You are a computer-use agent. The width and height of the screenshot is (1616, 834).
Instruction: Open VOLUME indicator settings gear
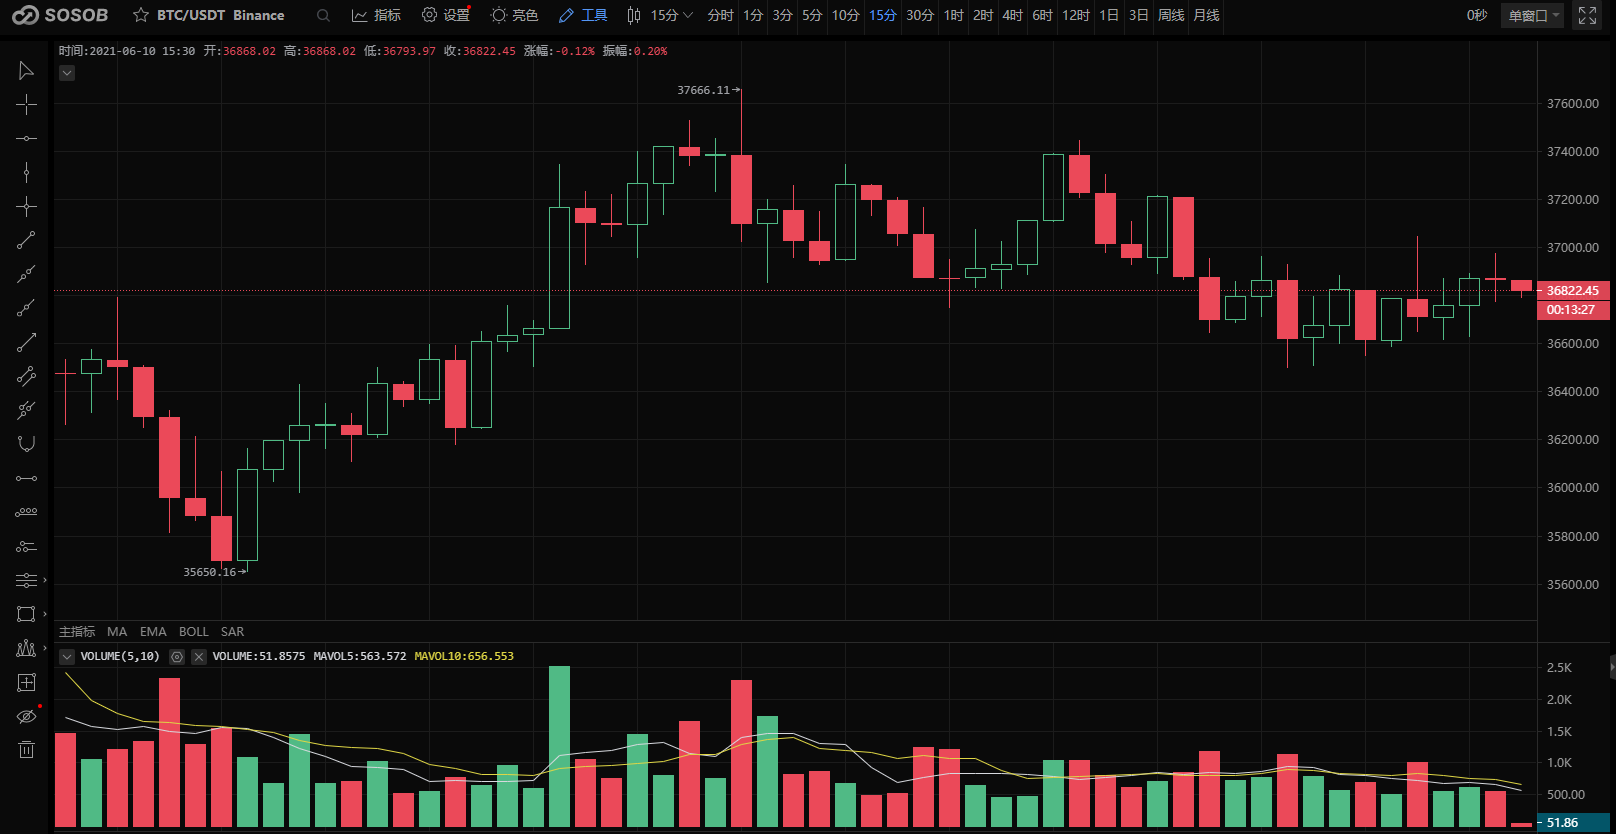(177, 657)
